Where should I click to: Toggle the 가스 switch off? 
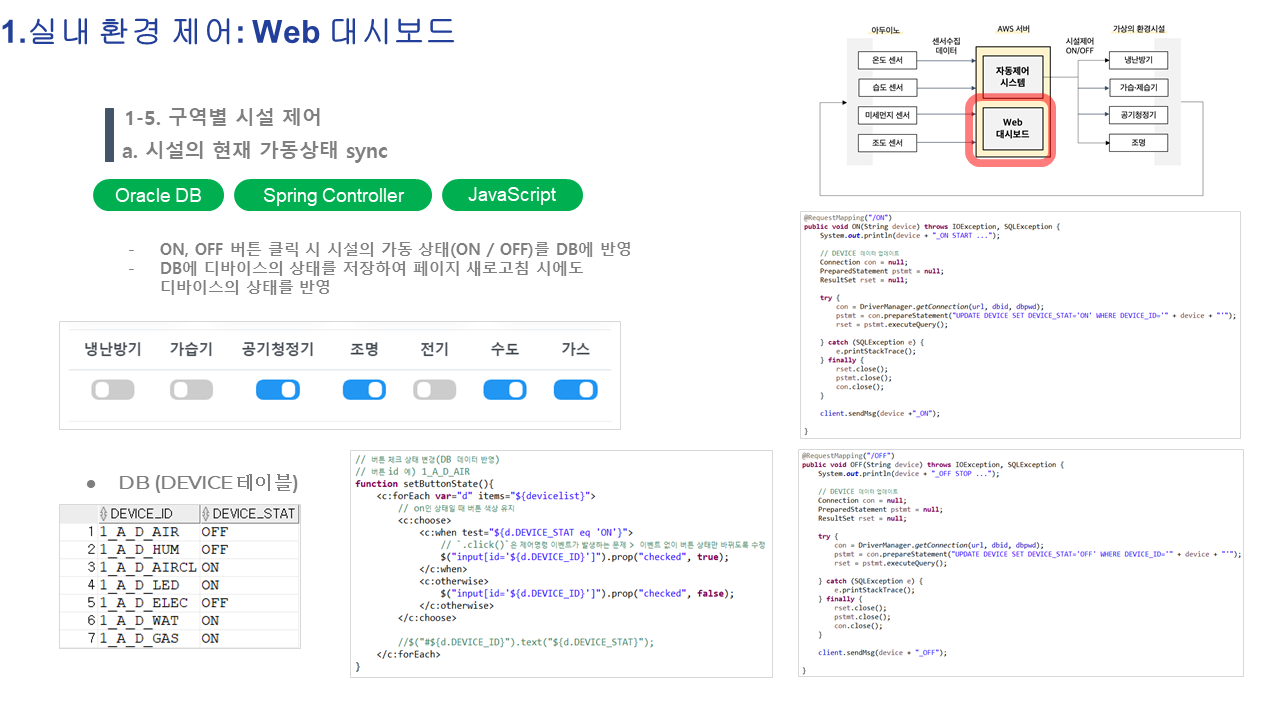point(575,390)
